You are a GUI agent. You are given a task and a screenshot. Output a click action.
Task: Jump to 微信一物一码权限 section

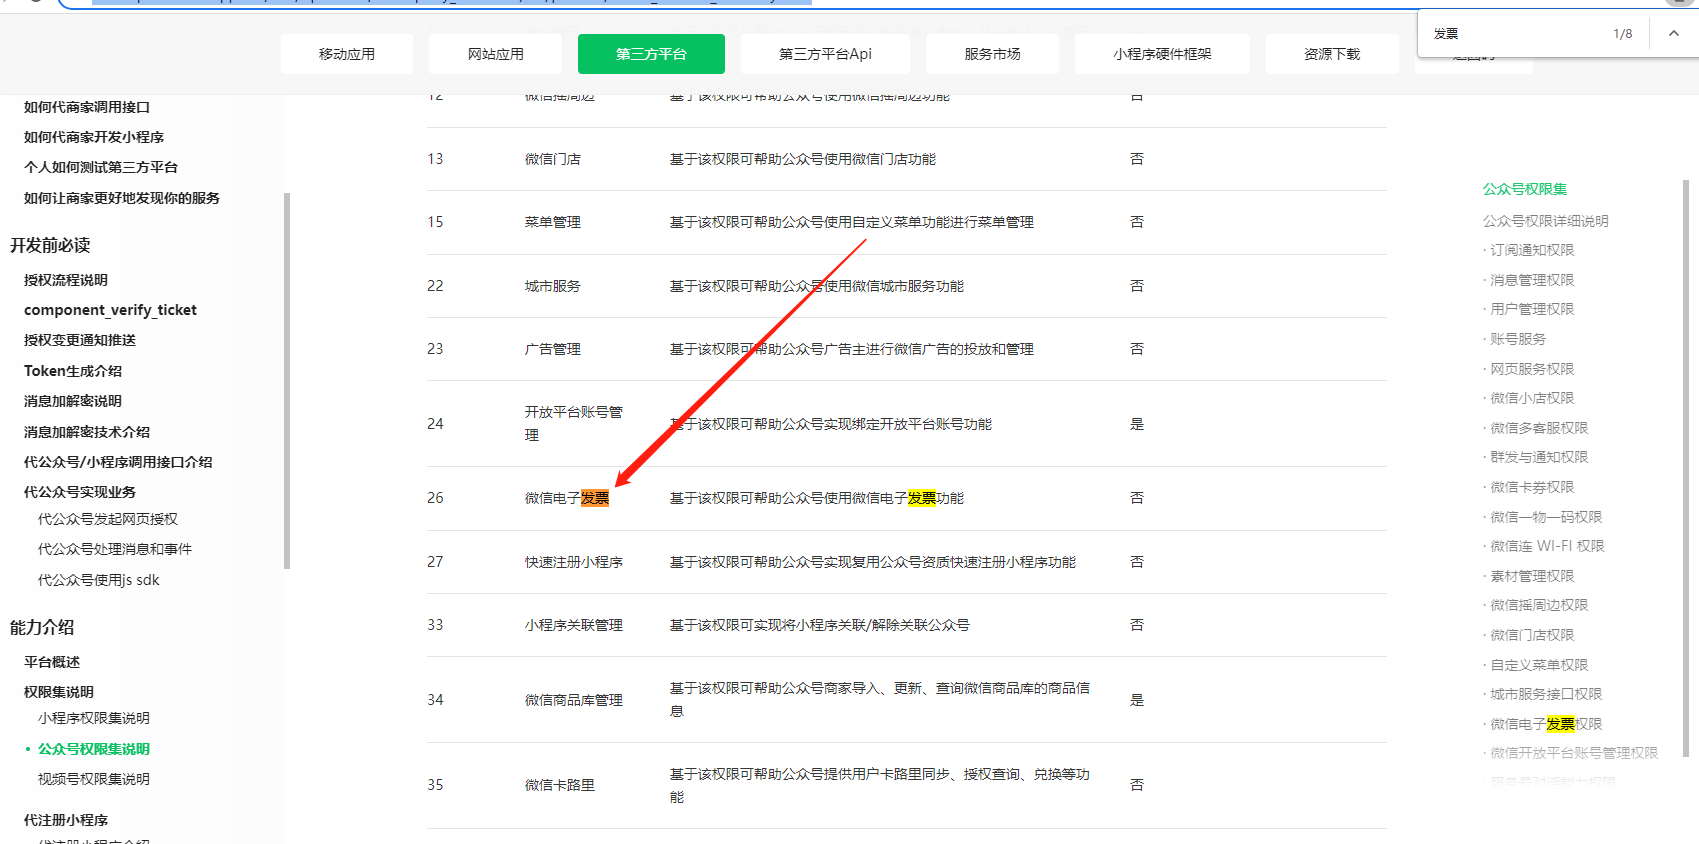tap(1546, 517)
